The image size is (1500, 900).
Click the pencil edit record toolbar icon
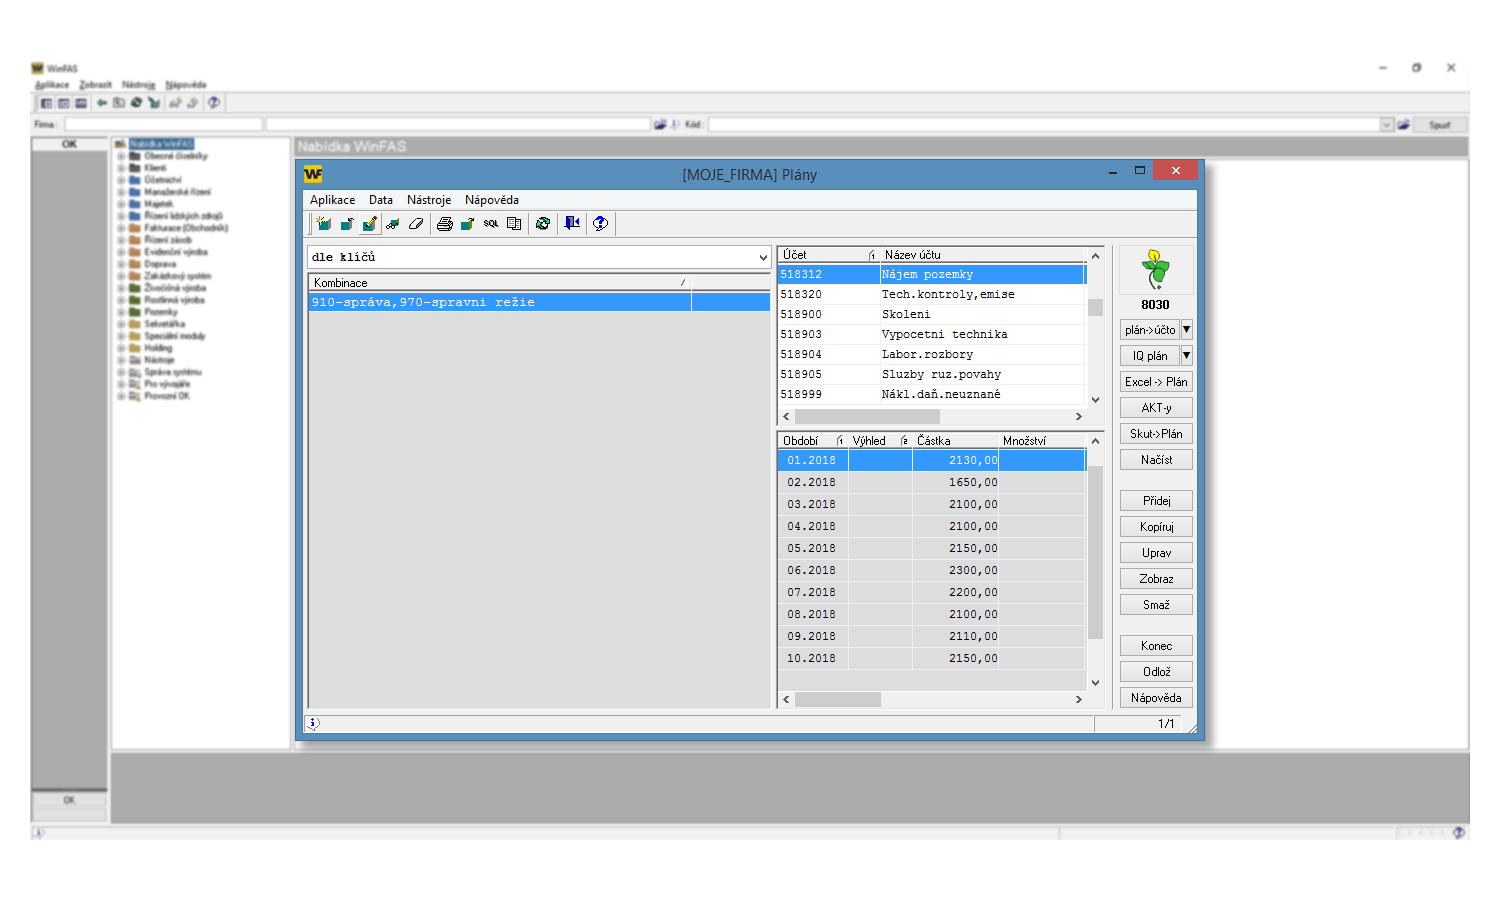[369, 224]
